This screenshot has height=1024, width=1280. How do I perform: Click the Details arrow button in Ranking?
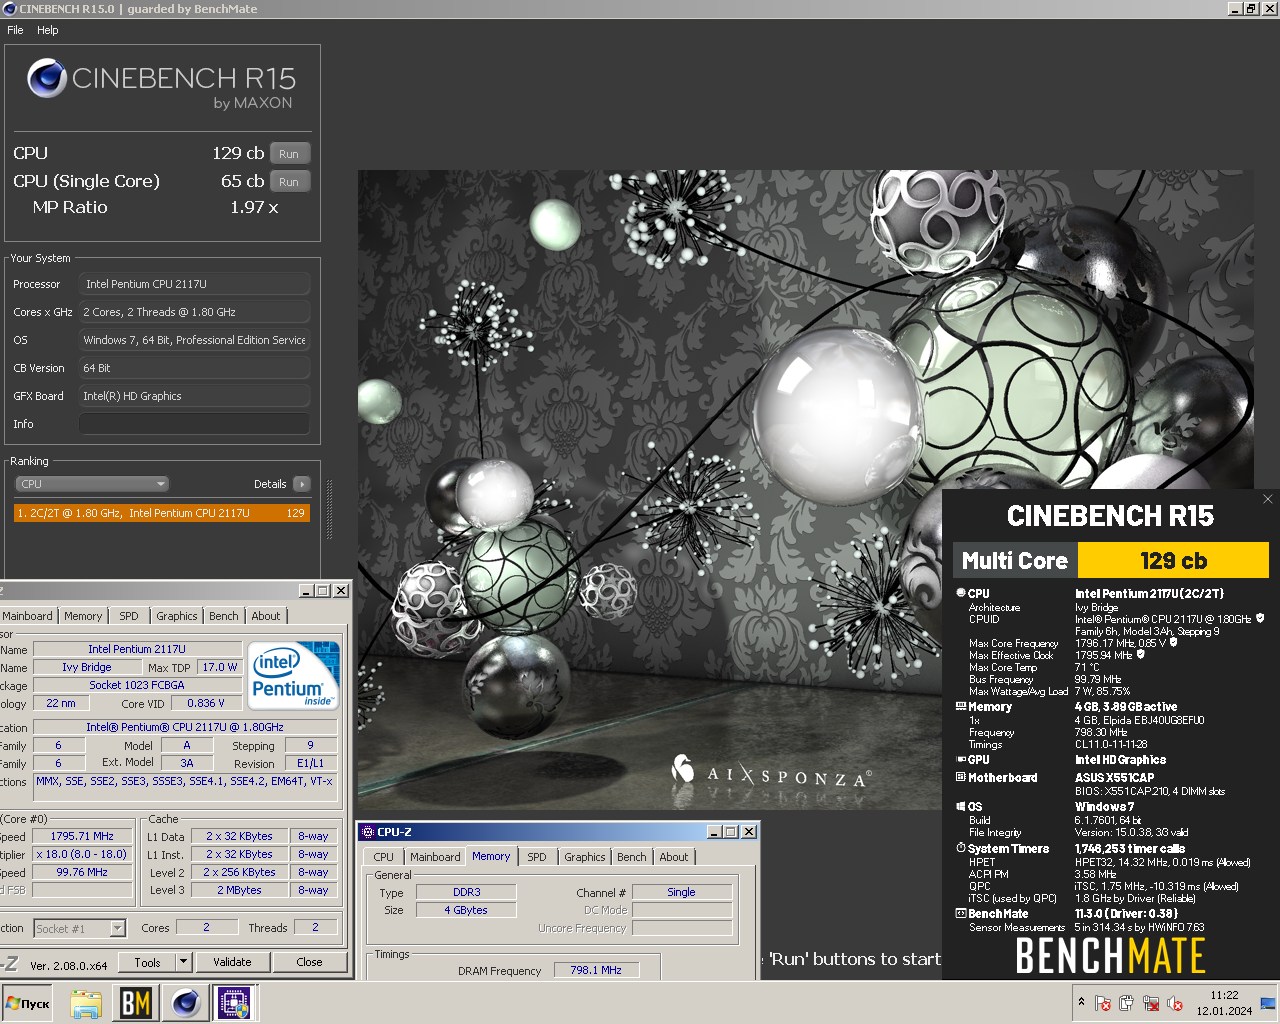[x=302, y=484]
